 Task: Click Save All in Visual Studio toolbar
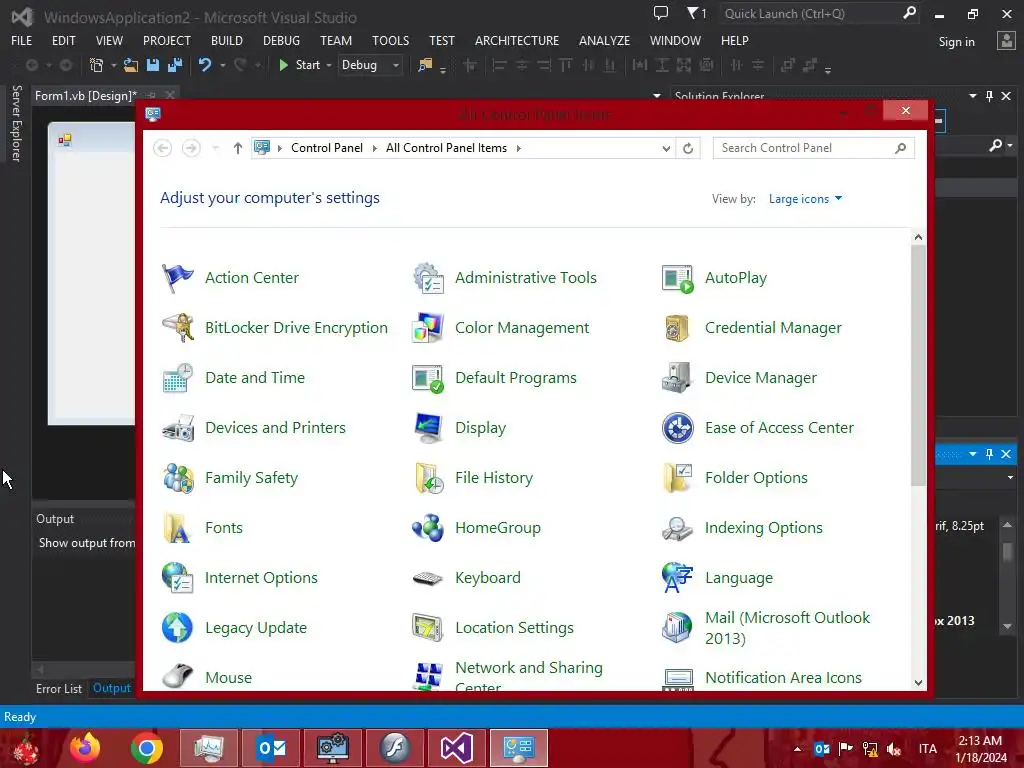point(174,65)
